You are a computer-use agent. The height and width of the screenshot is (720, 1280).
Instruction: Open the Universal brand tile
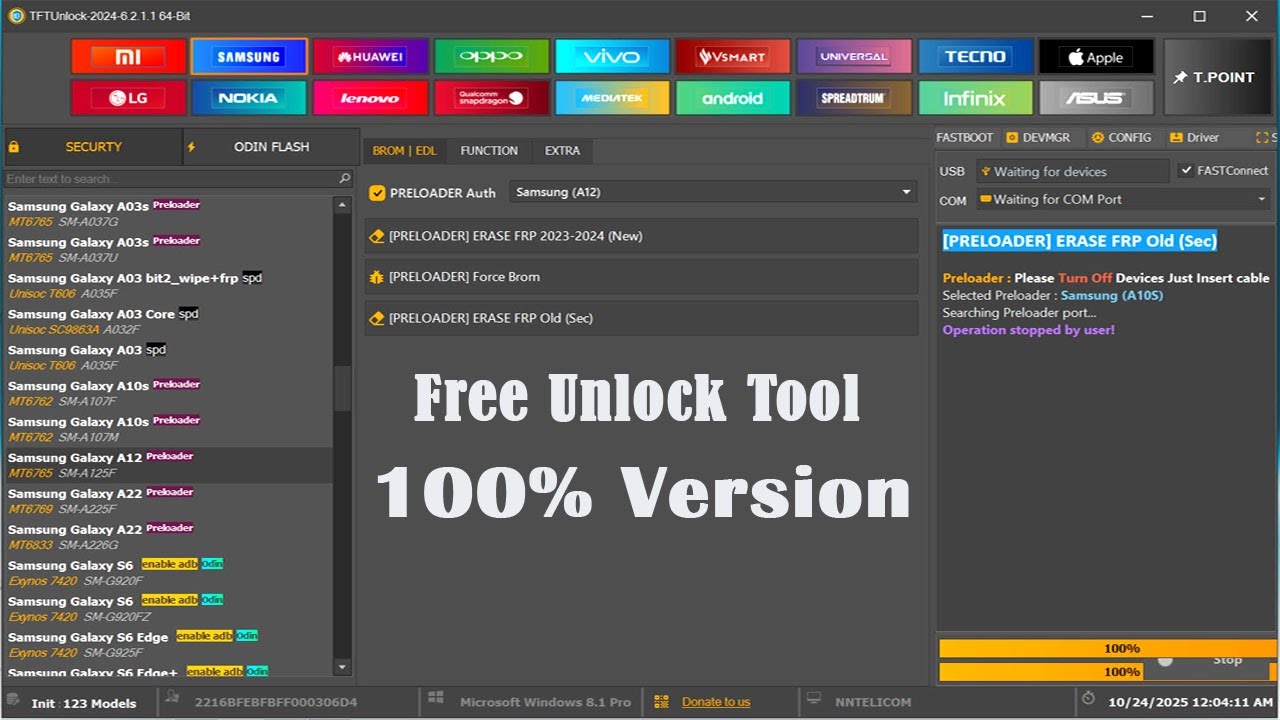point(854,56)
